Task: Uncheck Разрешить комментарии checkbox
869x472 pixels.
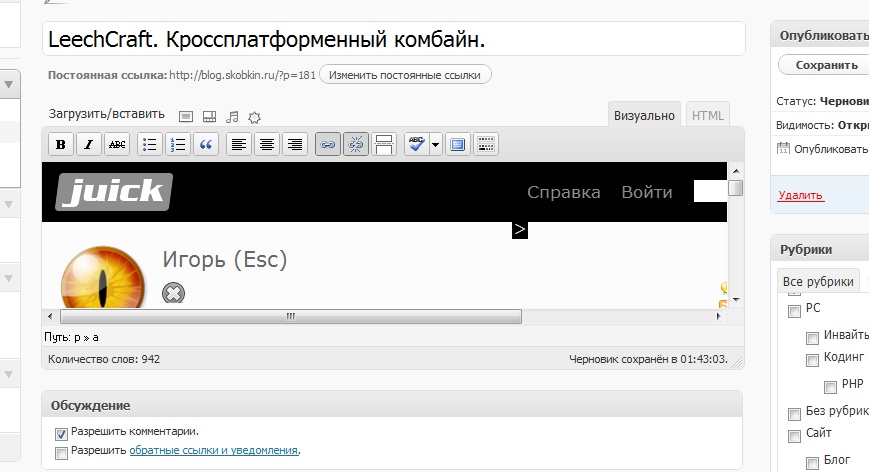Action: [x=62, y=434]
